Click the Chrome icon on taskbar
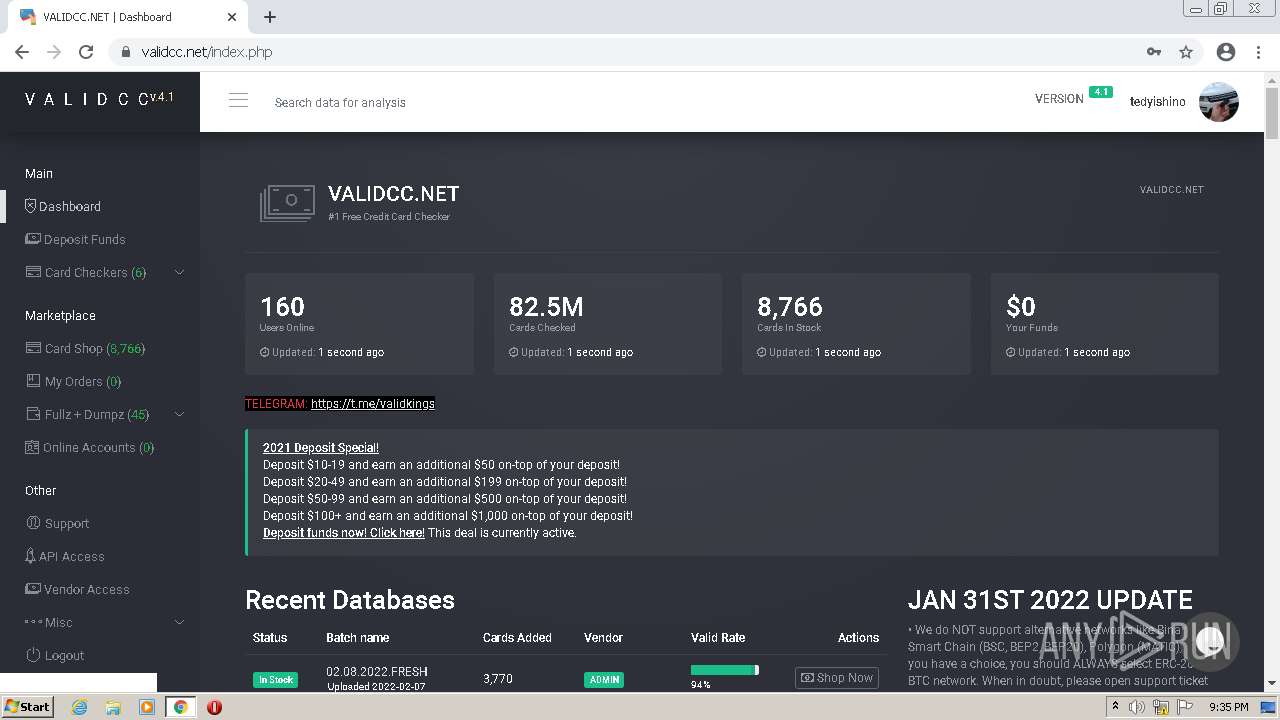This screenshot has width=1280, height=720. [181, 707]
